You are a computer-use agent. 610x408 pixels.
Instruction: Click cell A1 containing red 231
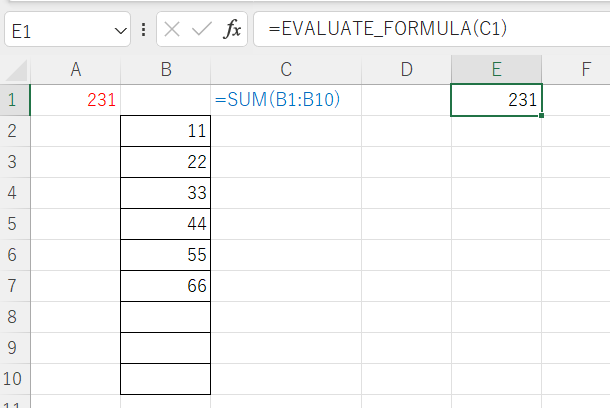75,100
